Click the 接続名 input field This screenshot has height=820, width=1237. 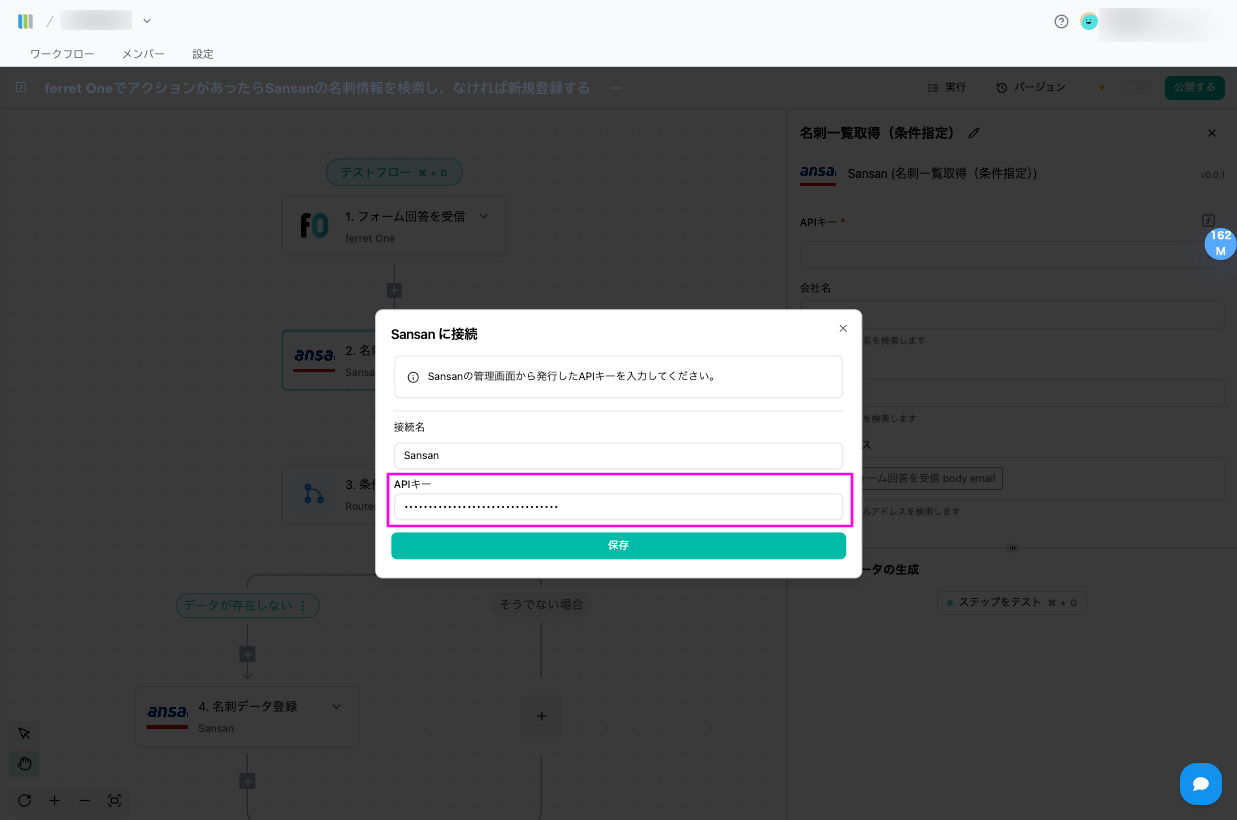(618, 455)
